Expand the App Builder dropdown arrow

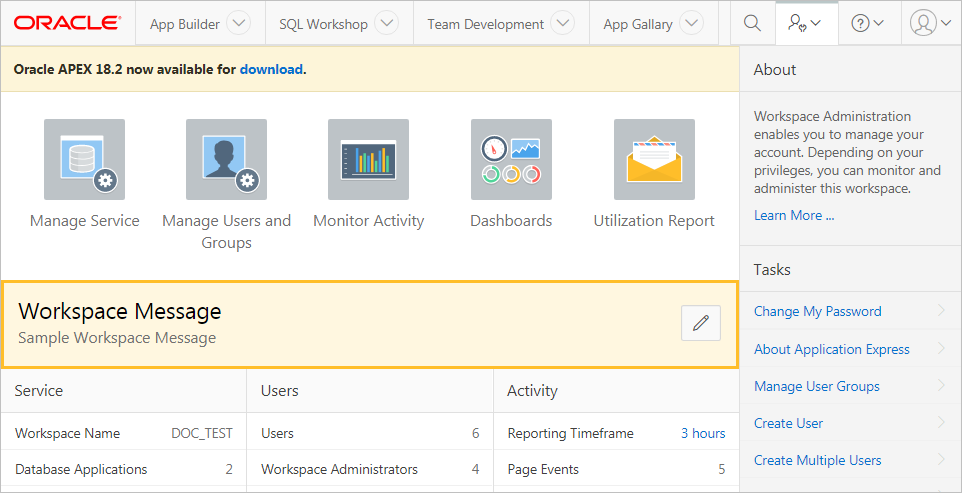tap(238, 24)
